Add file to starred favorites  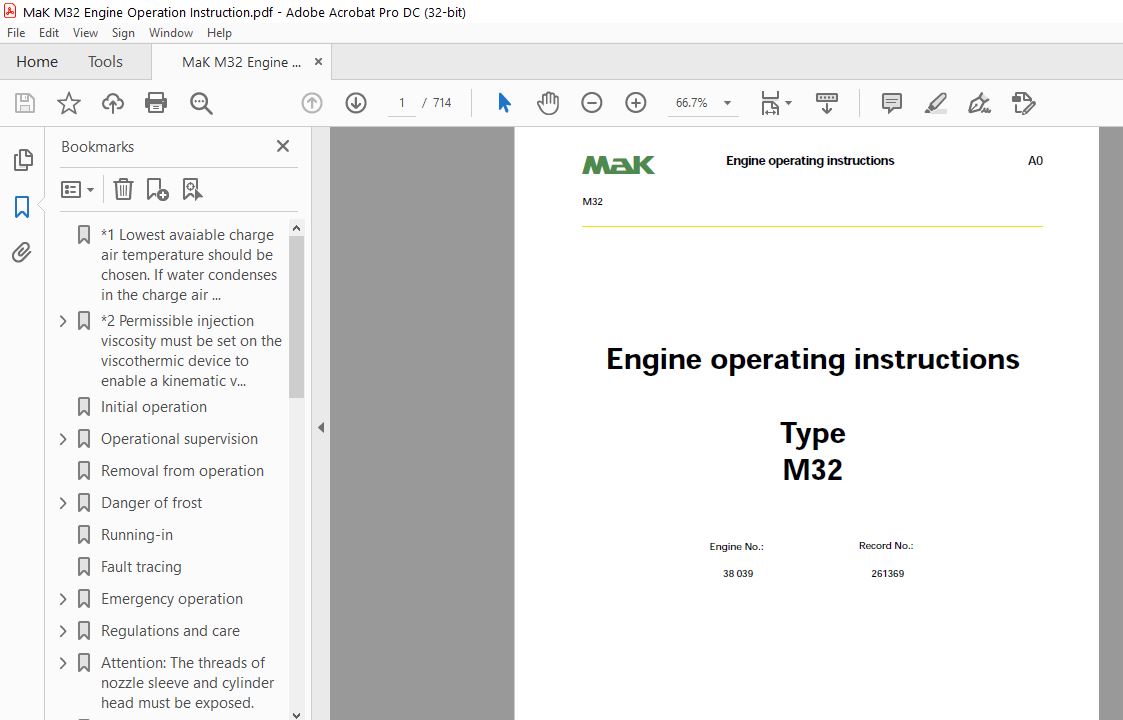click(x=69, y=103)
